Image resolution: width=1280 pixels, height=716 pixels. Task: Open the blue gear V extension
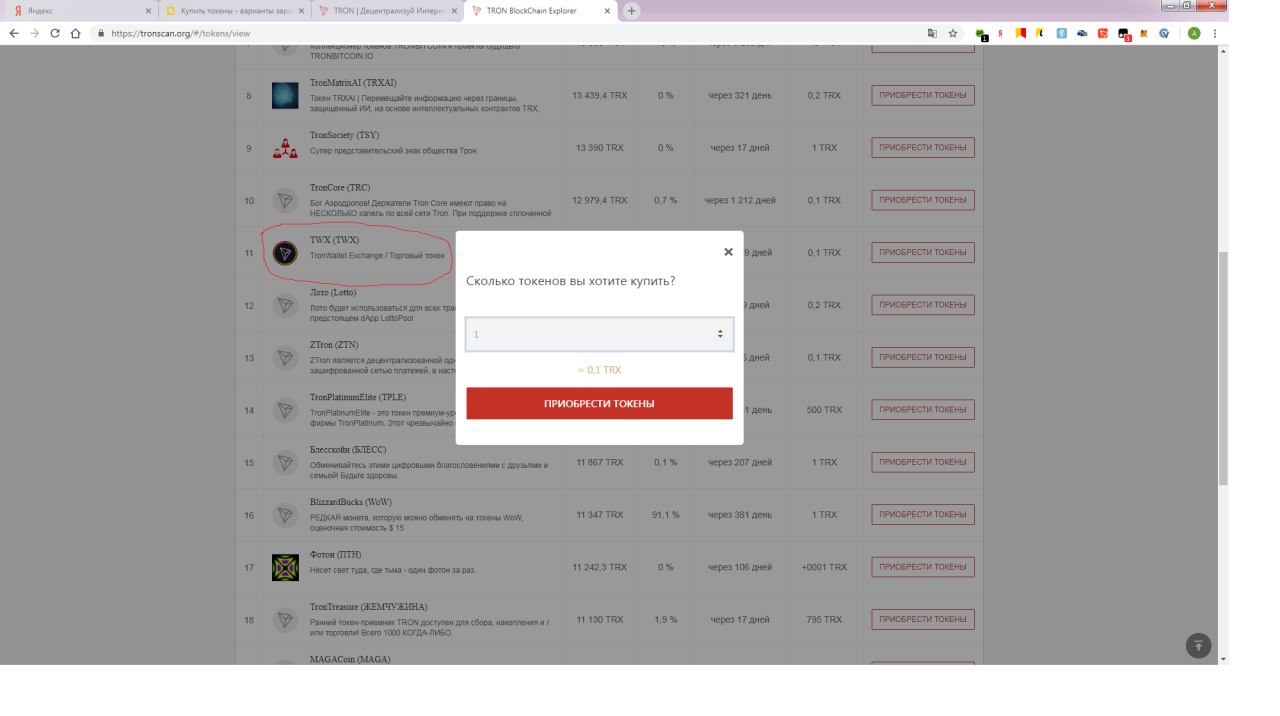pyautogui.click(x=1164, y=33)
